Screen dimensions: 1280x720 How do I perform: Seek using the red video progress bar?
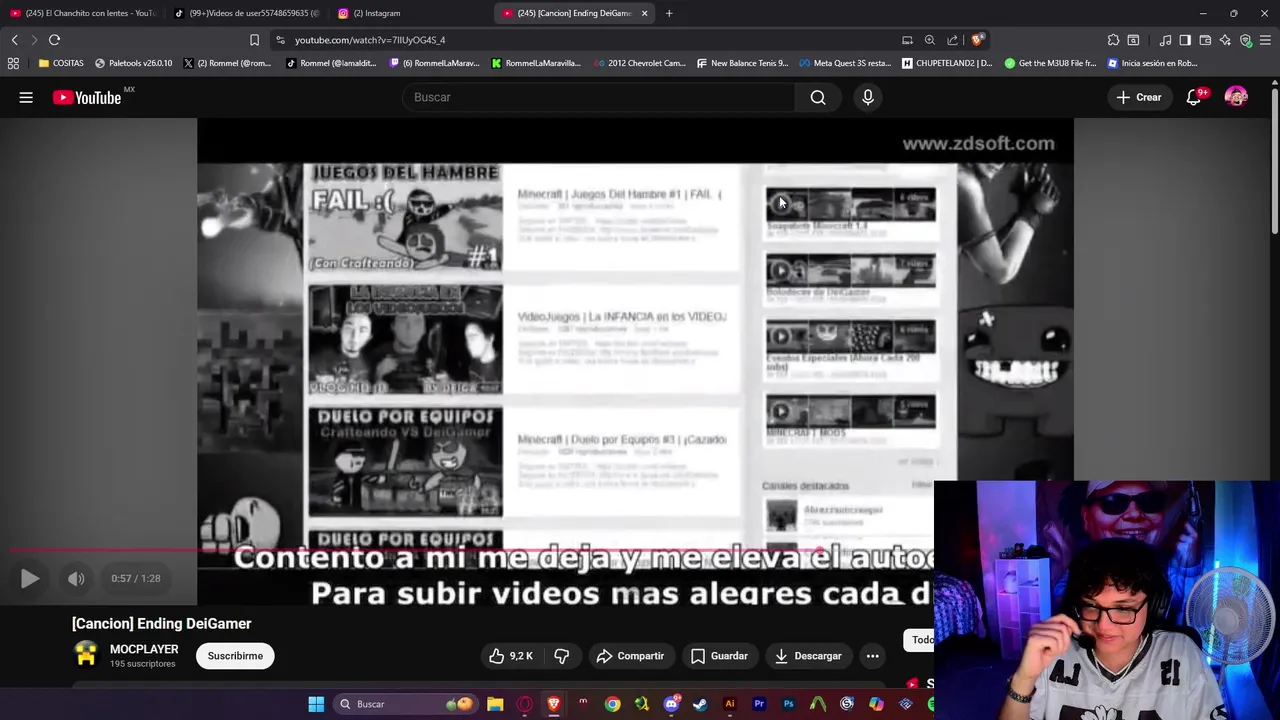click(470, 550)
